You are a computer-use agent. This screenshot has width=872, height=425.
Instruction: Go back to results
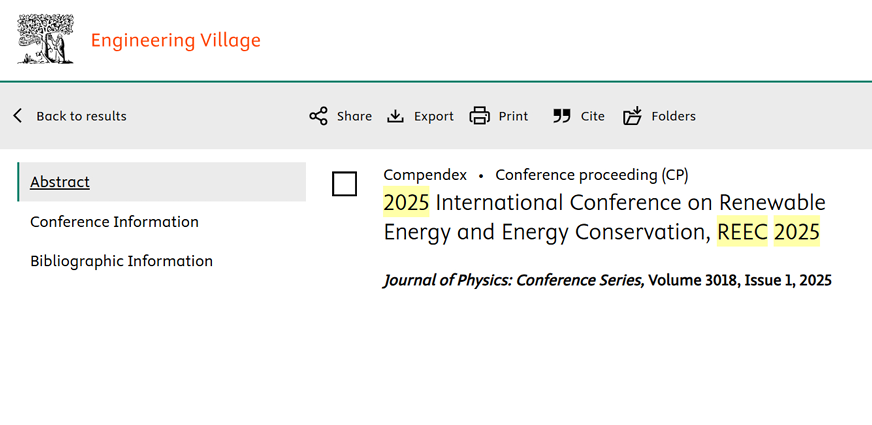pos(81,116)
